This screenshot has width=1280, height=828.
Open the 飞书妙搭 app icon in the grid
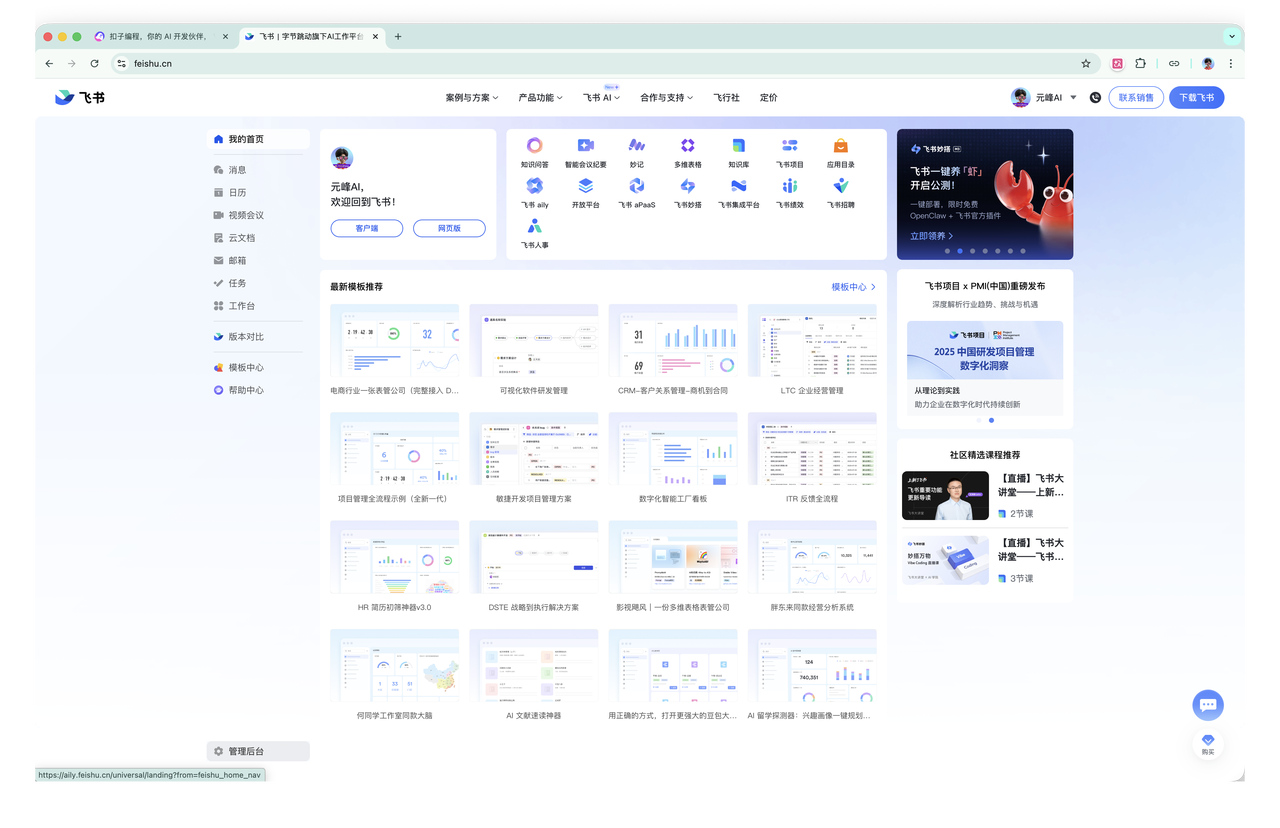[x=687, y=186]
